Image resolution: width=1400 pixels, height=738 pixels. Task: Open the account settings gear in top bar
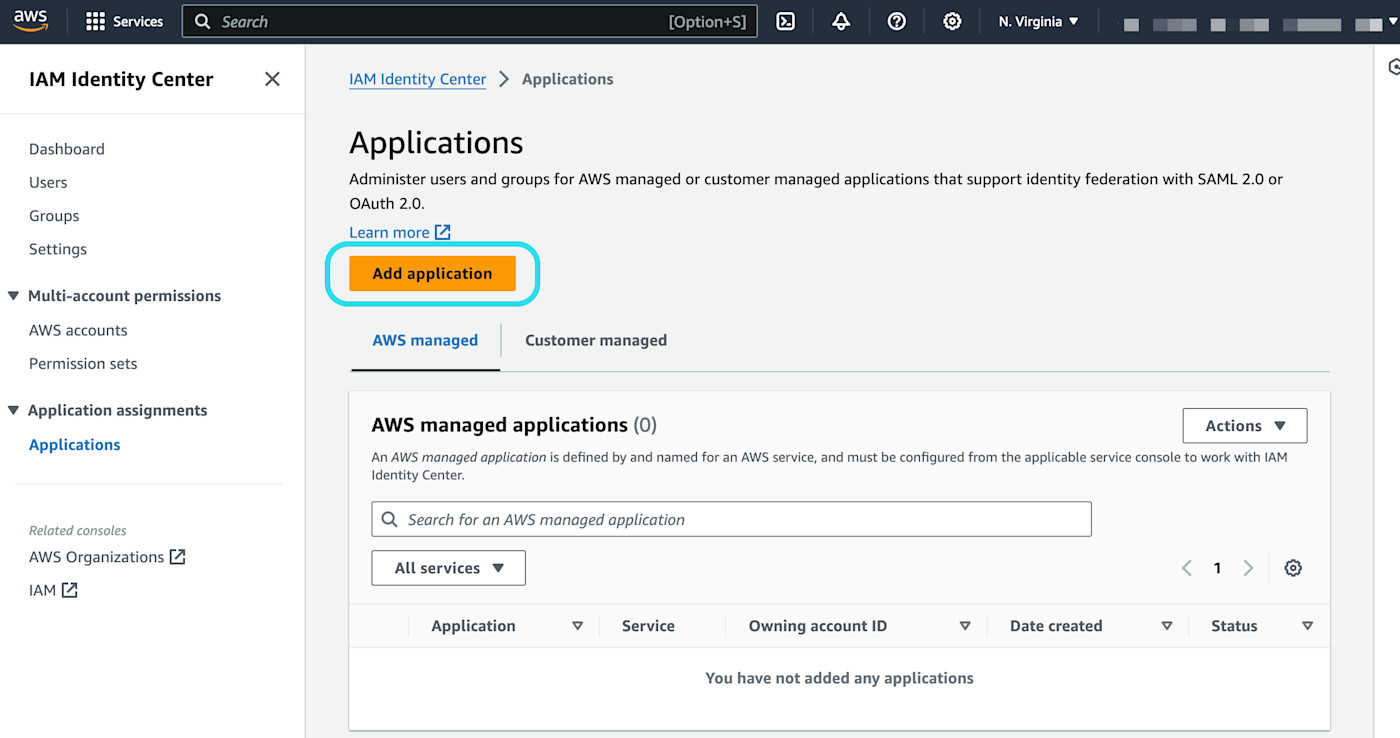(x=952, y=21)
